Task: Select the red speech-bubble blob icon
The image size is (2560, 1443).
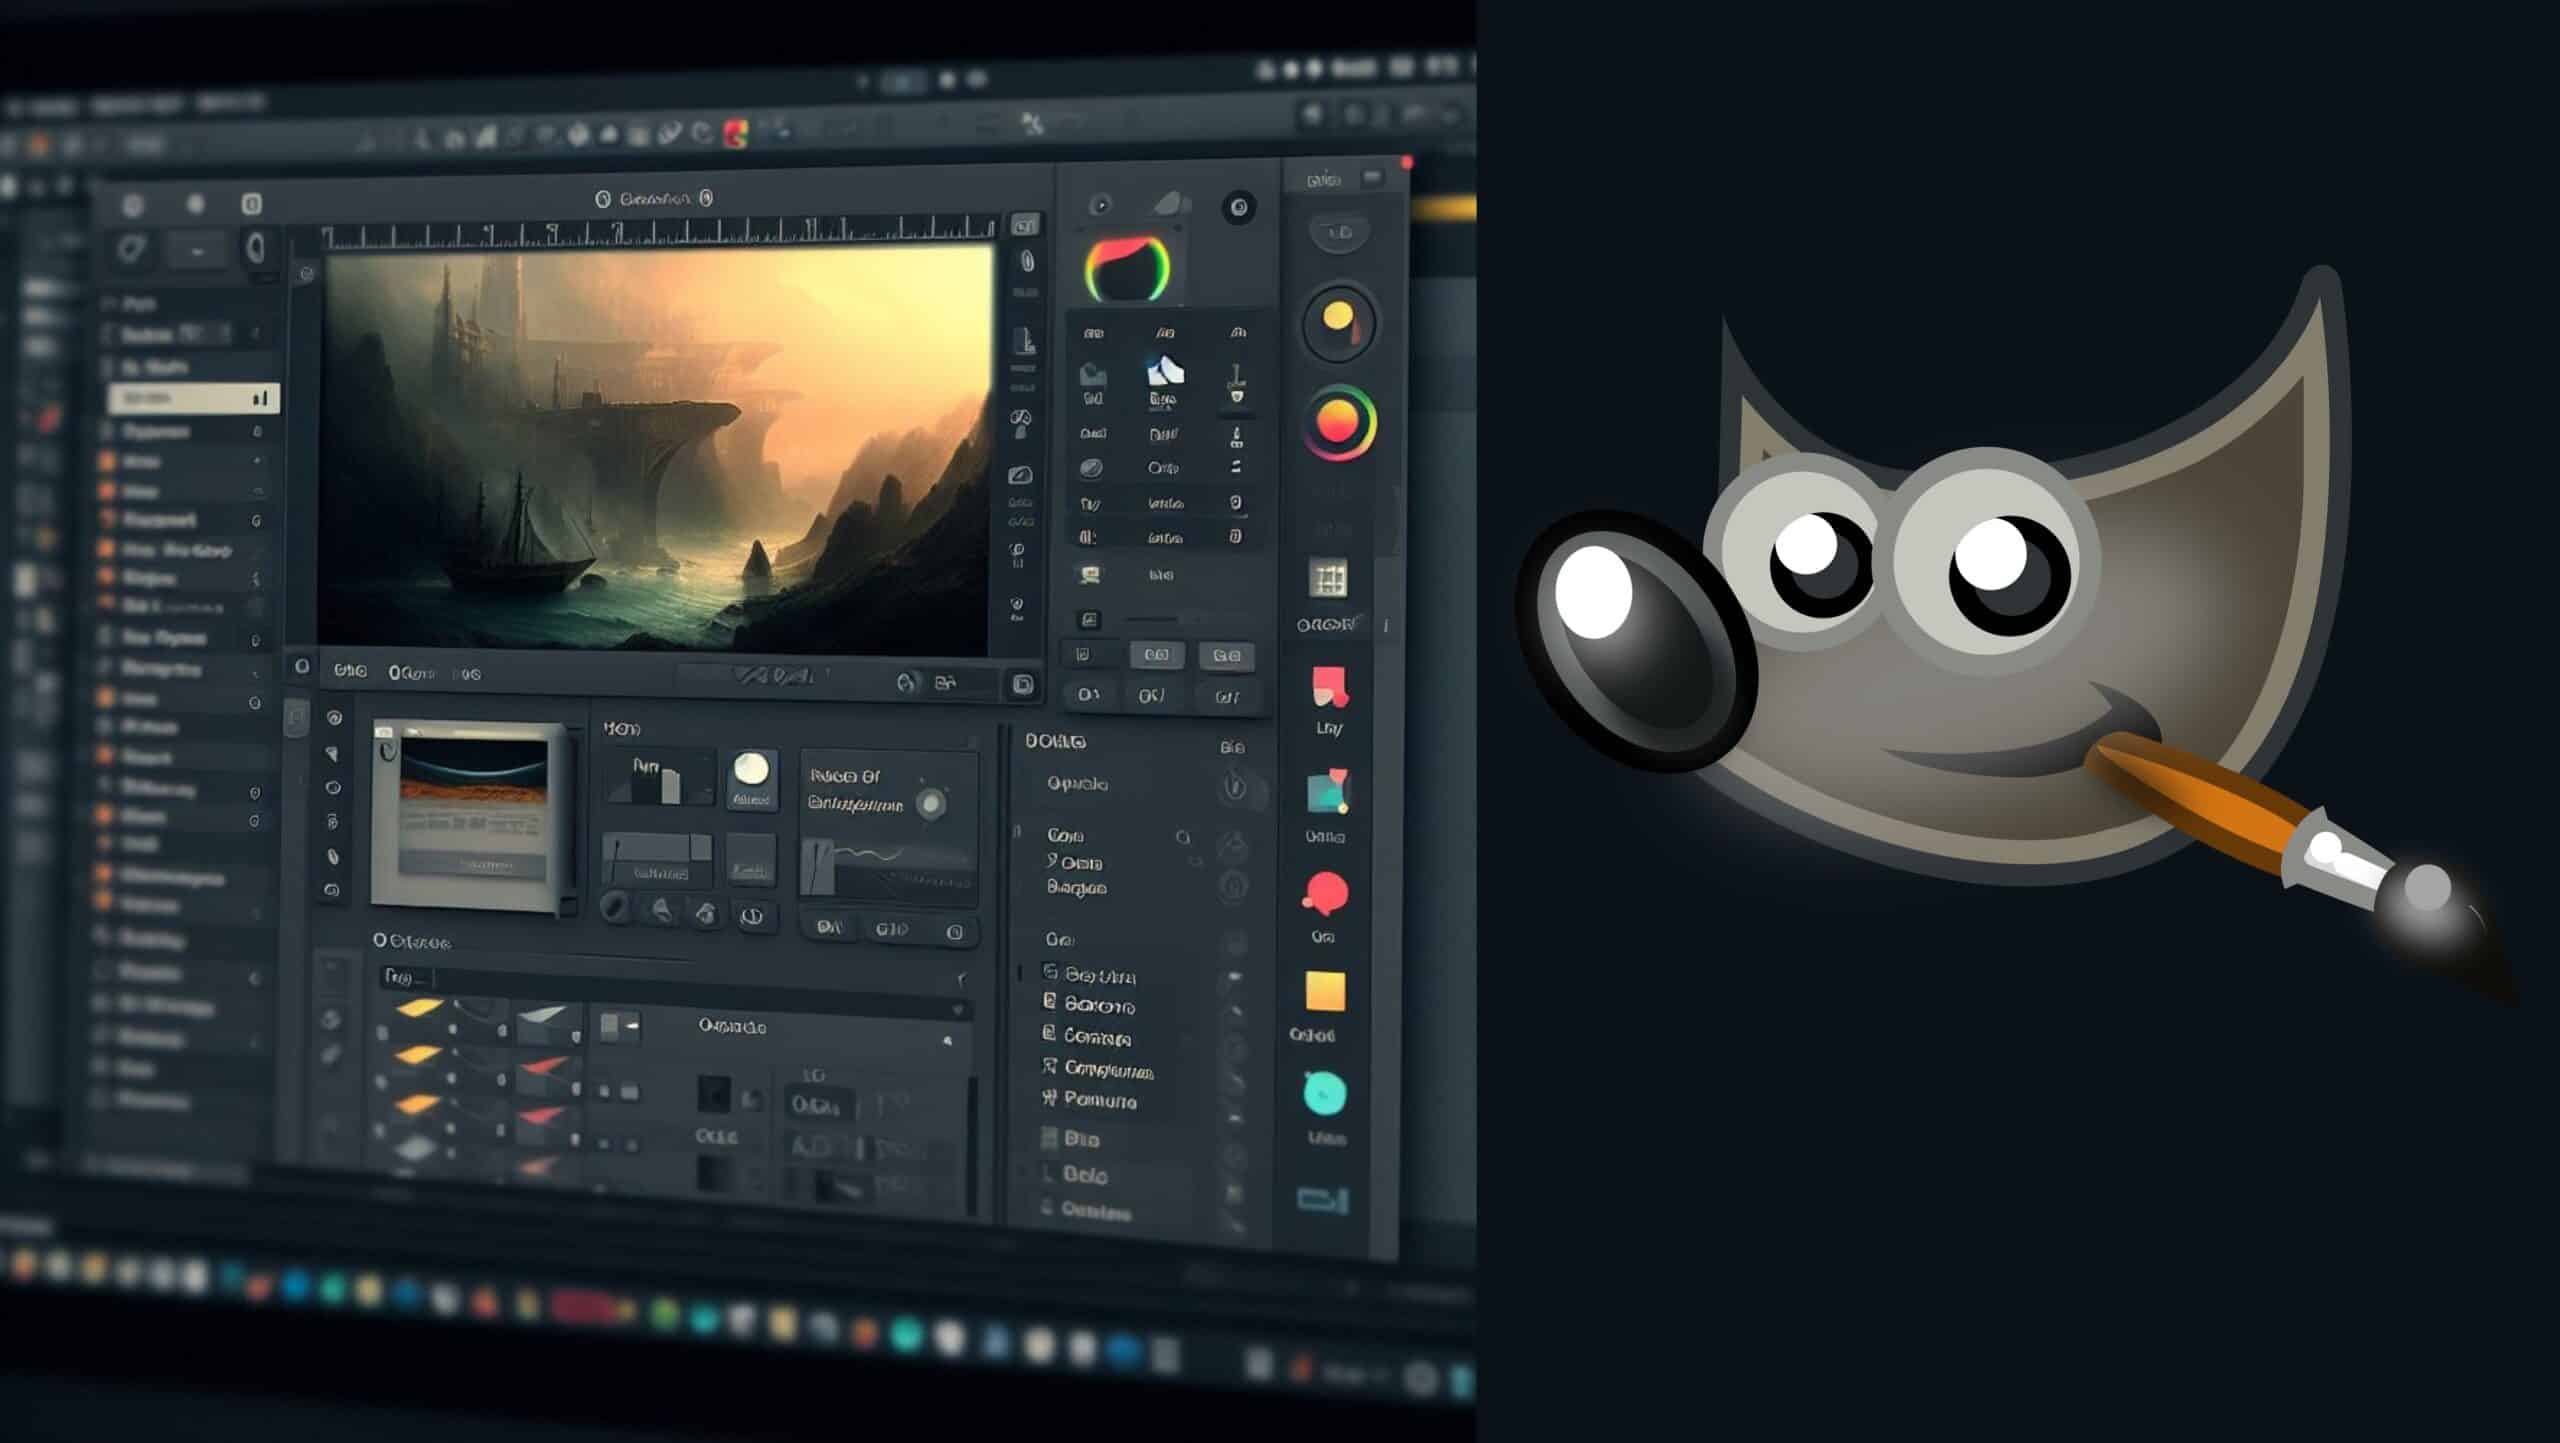Action: 1326,893
